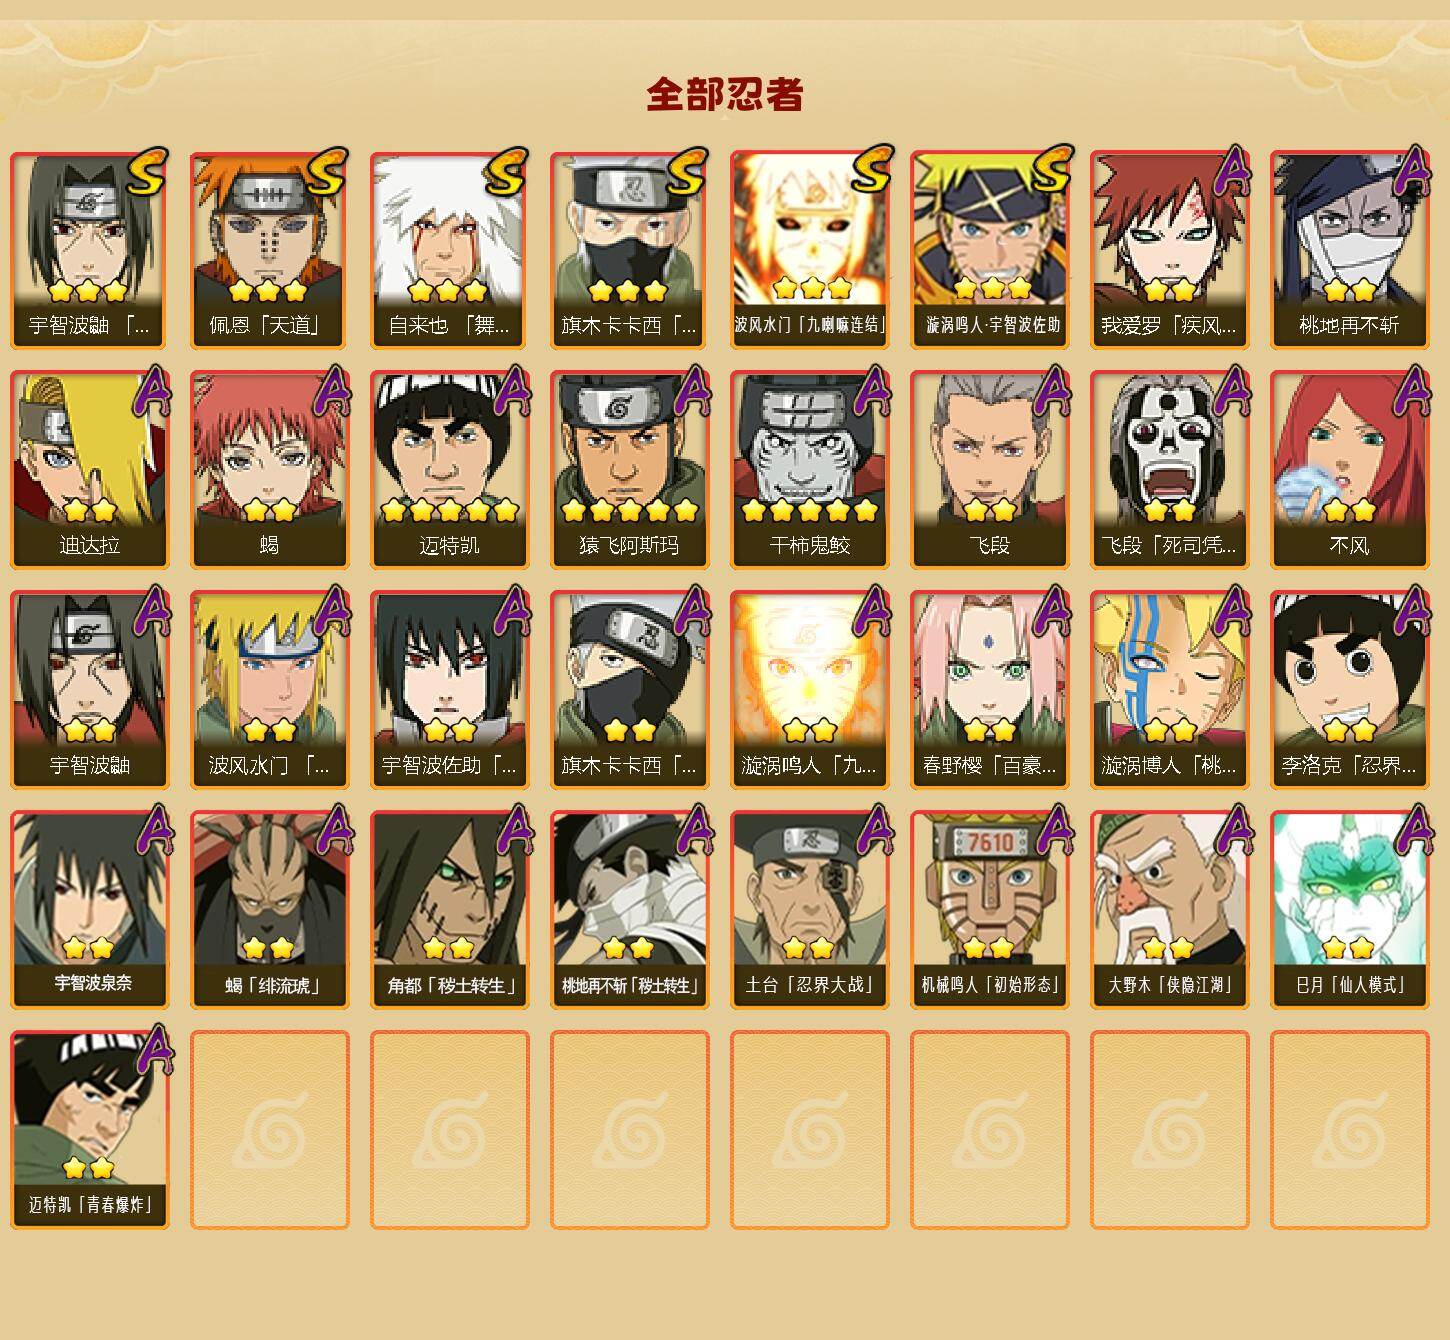Click the A rank badge on 飞段 card
The image size is (1450, 1340).
click(1053, 391)
